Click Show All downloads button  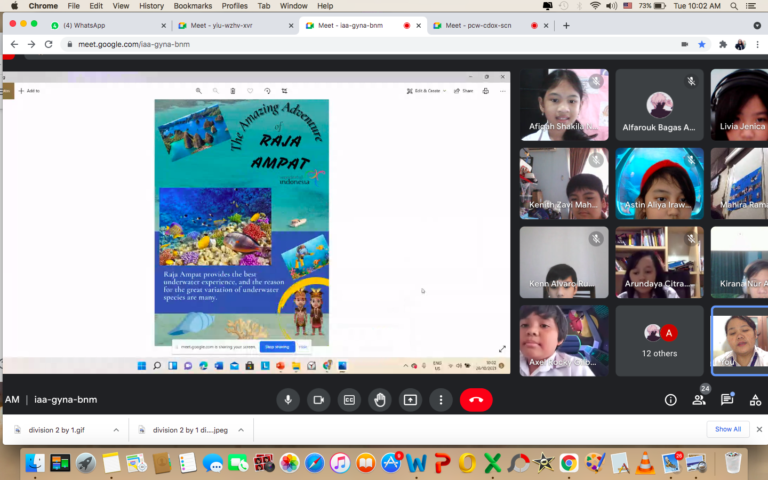(727, 429)
